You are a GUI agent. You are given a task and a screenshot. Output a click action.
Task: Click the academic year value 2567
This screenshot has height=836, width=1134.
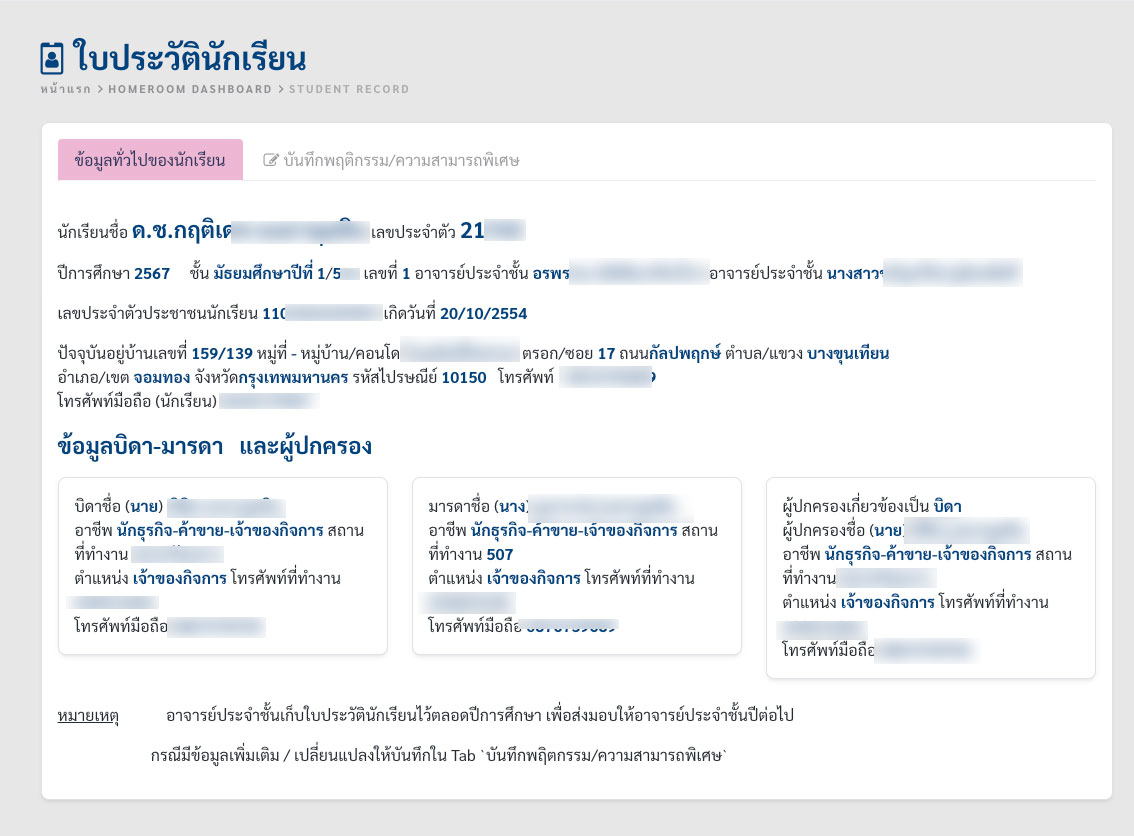click(152, 272)
